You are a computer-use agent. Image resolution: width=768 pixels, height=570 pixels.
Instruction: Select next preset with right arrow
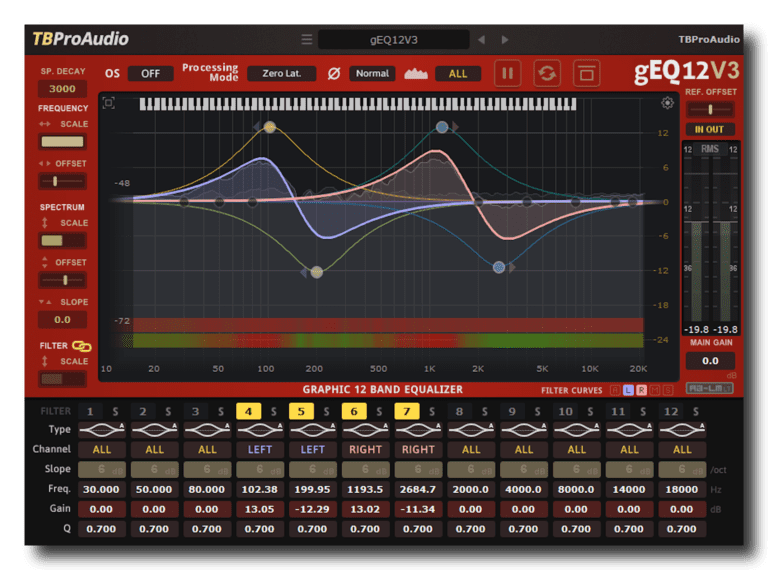click(x=505, y=40)
